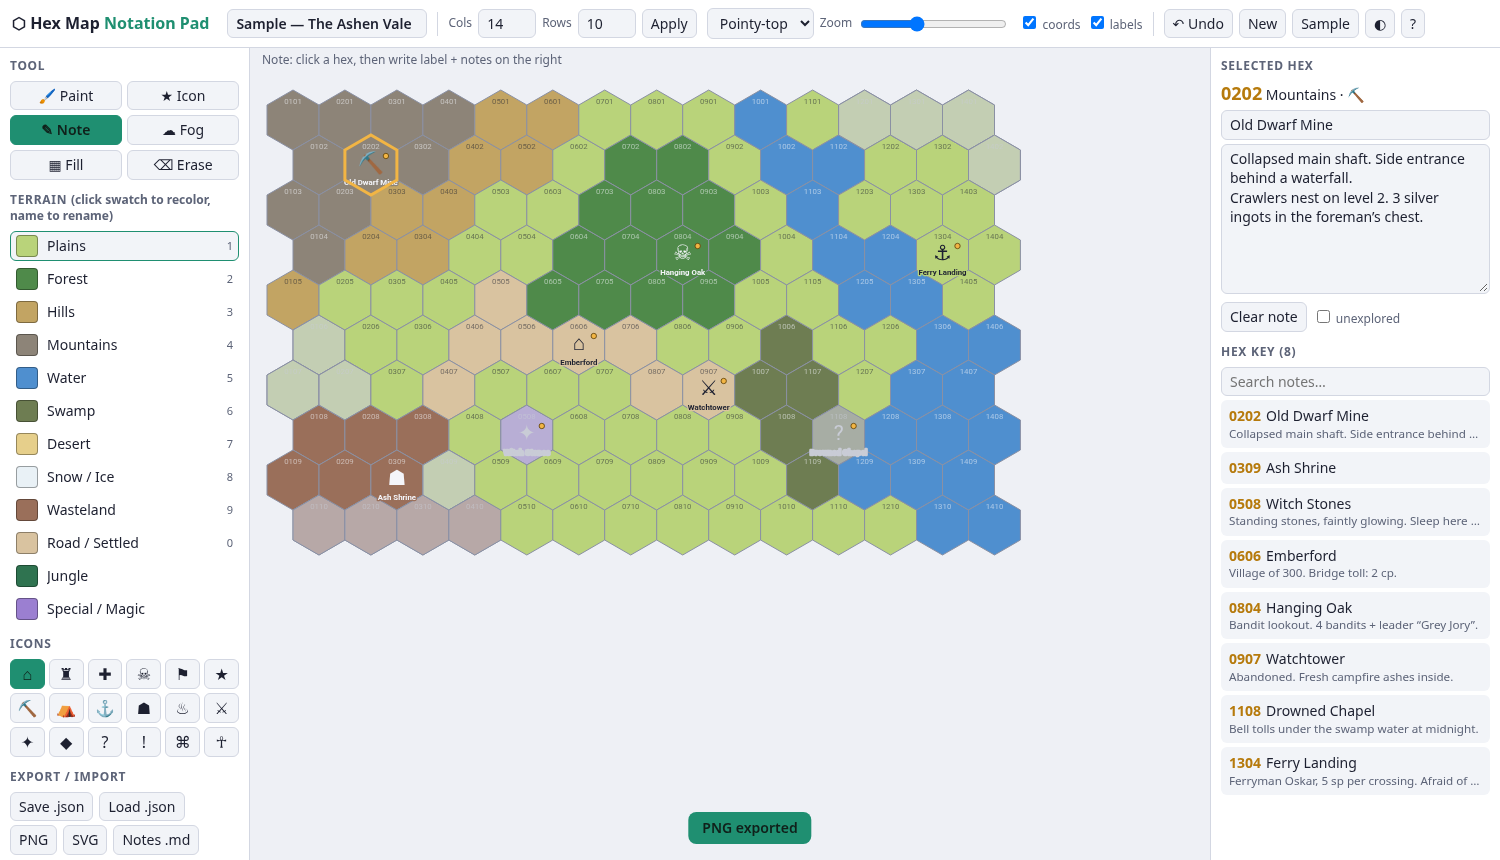Pick the castle tower (rook) icon

pos(66,674)
